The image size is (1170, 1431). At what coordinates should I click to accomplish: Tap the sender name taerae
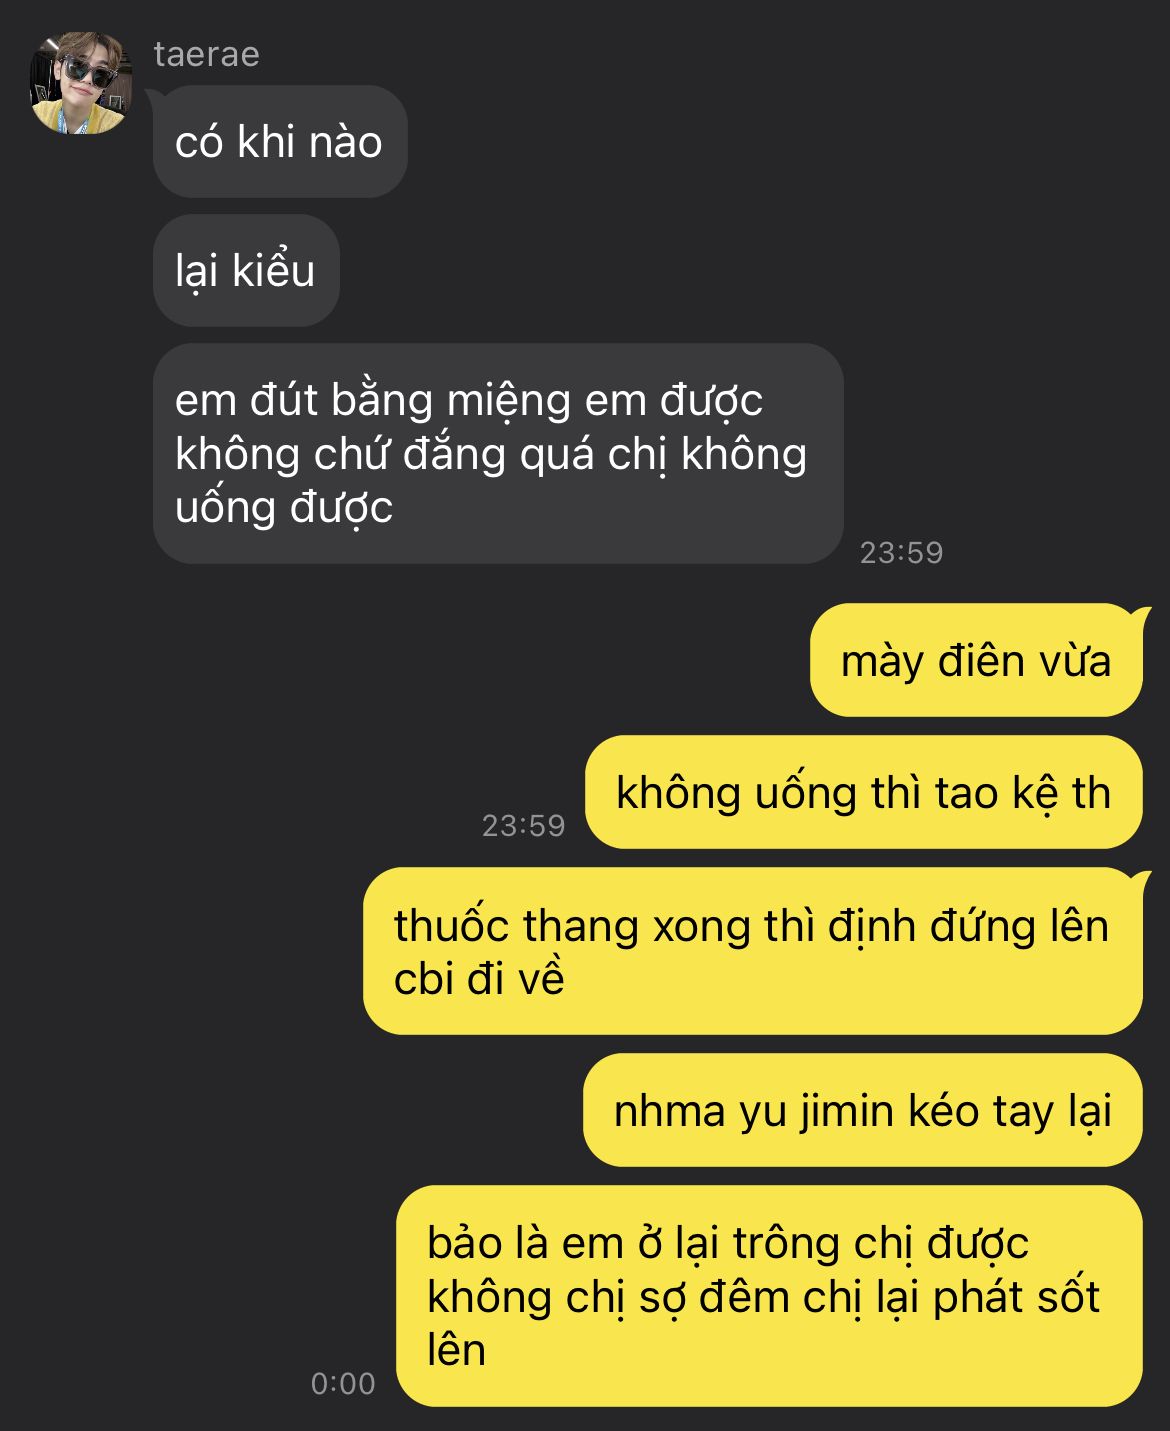[x=207, y=54]
